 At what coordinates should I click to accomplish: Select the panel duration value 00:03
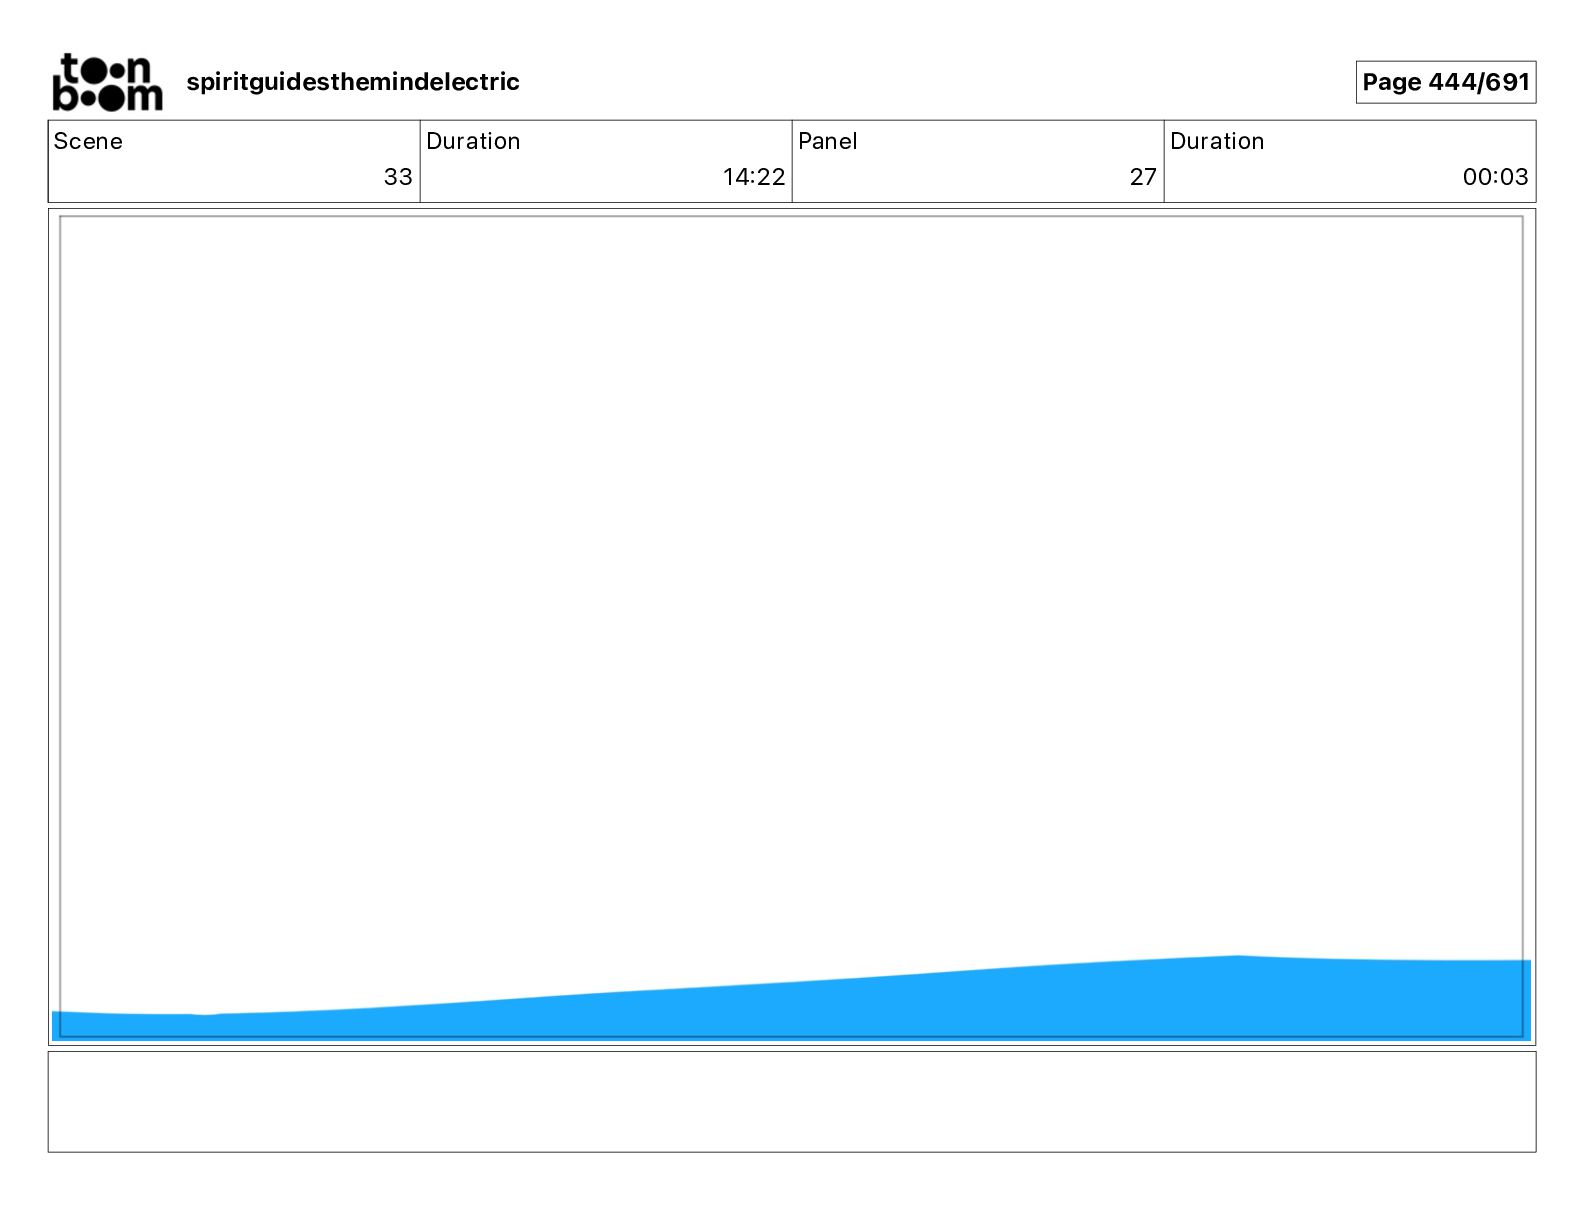click(1495, 177)
